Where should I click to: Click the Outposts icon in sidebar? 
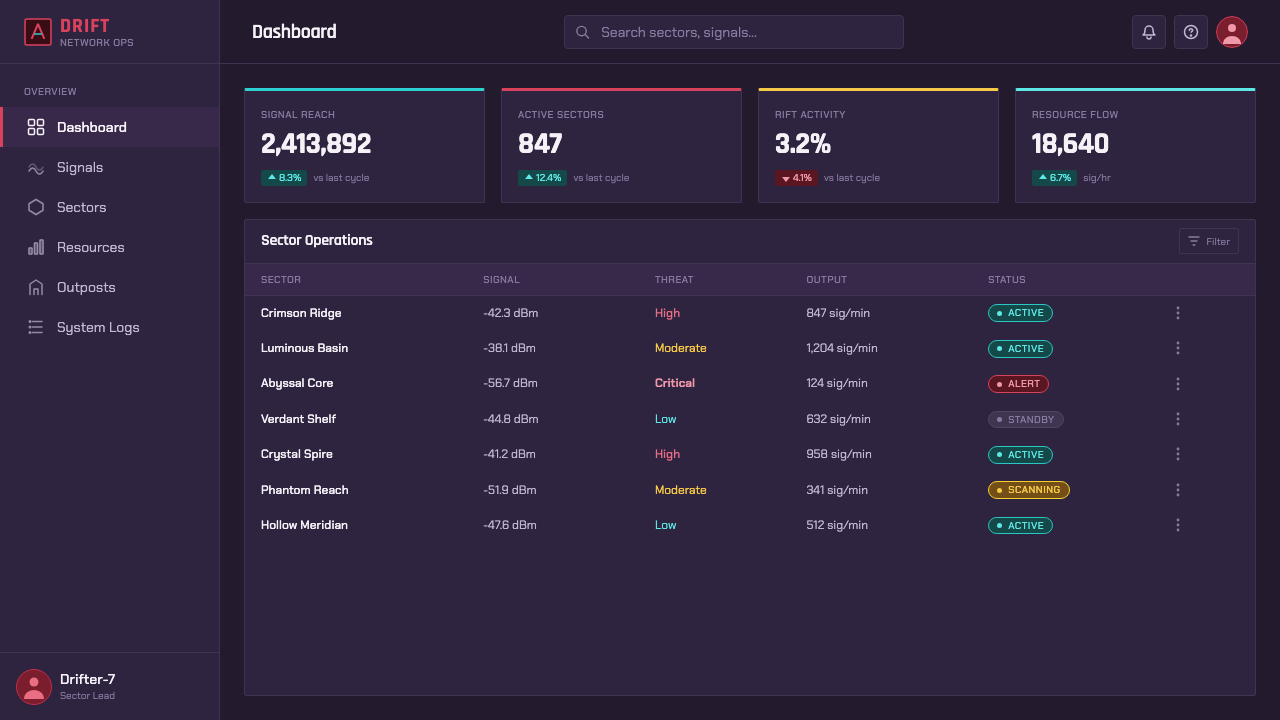coord(36,287)
